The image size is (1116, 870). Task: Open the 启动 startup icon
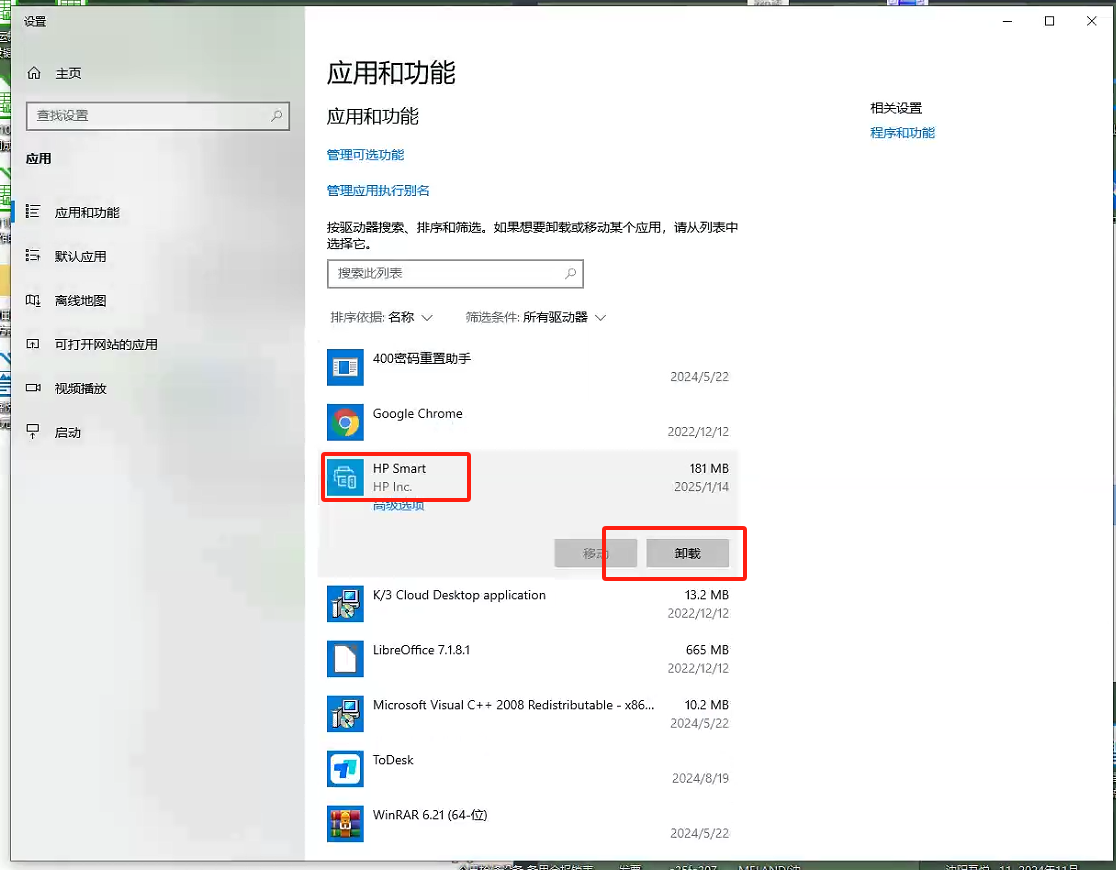click(x=33, y=431)
